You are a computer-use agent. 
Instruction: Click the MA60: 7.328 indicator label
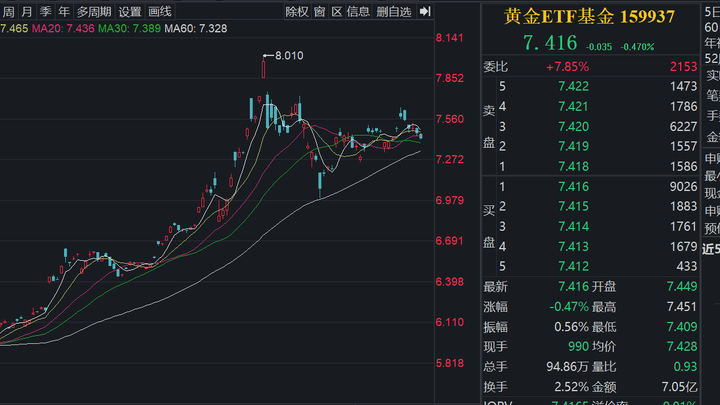pos(196,28)
